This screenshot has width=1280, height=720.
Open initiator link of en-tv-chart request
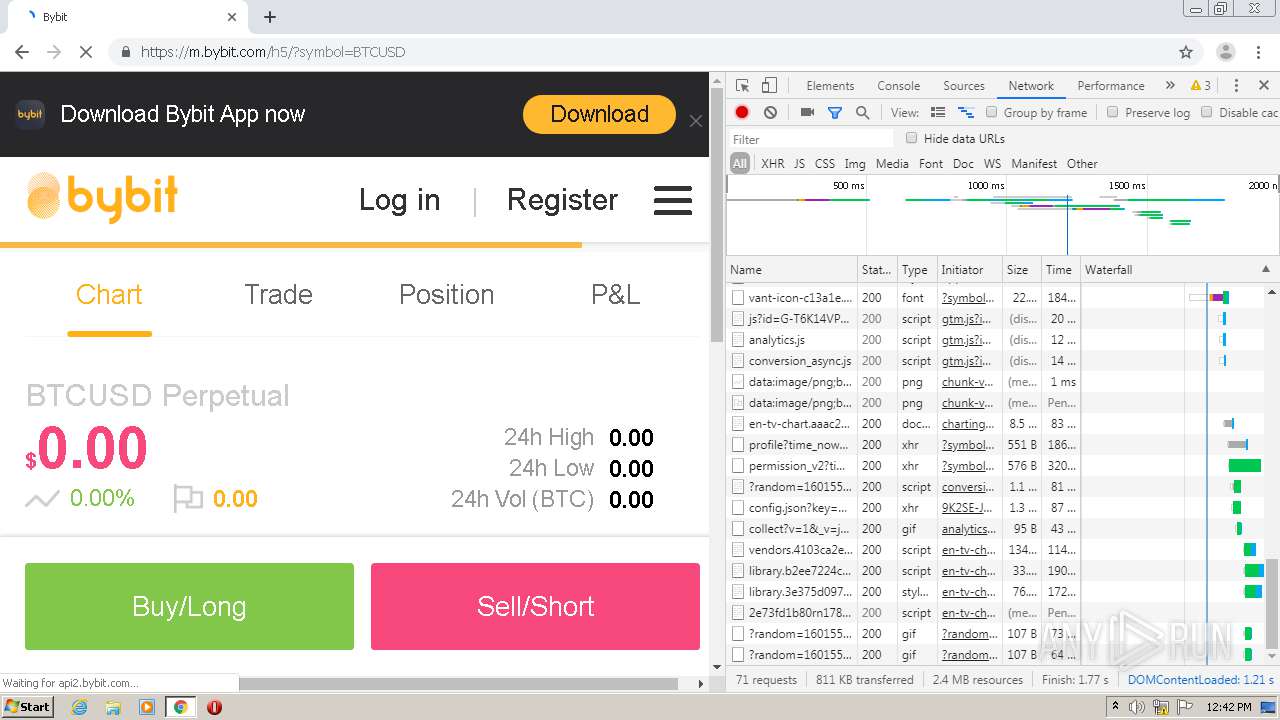968,424
